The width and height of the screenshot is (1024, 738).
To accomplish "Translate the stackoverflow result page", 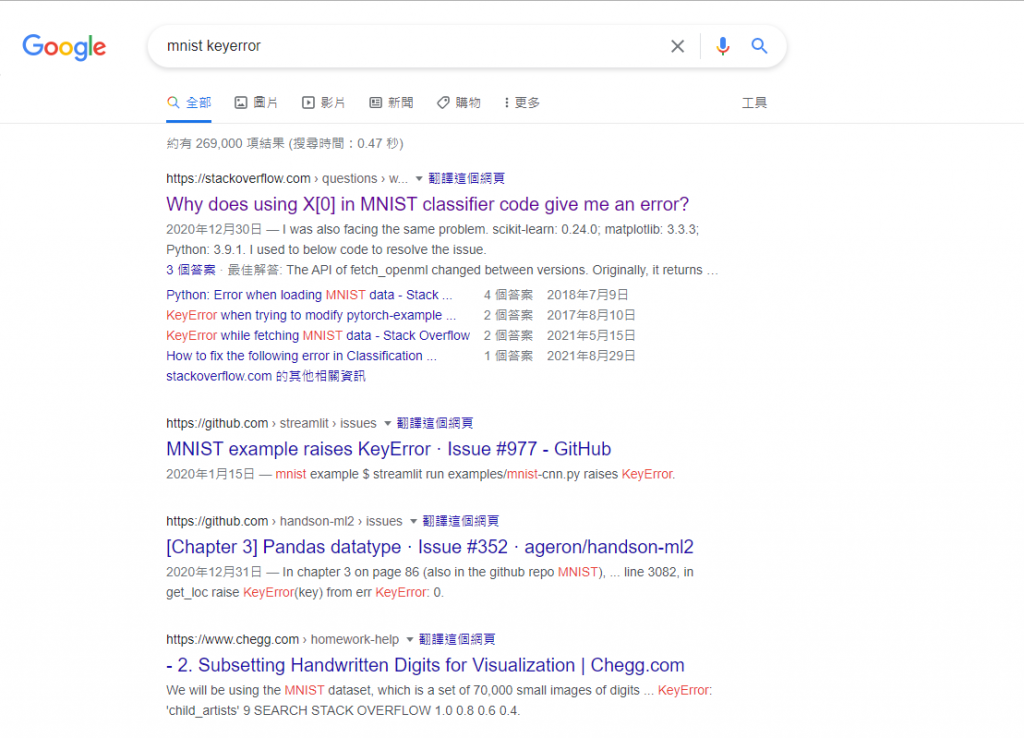I will click(x=466, y=178).
